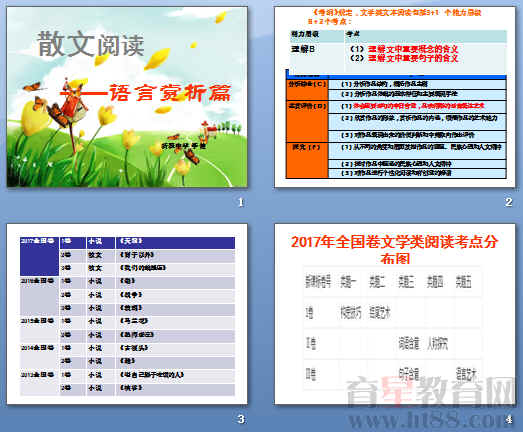Click the dark blue 2017 cell slide 3
This screenshot has width=523, height=432.
coord(39,256)
